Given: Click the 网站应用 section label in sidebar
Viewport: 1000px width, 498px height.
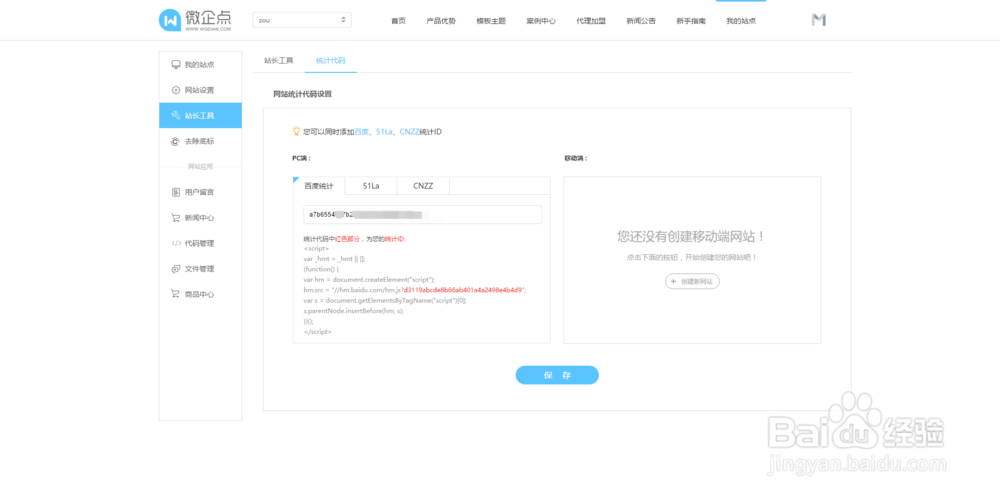Looking at the screenshot, I should pos(200,167).
